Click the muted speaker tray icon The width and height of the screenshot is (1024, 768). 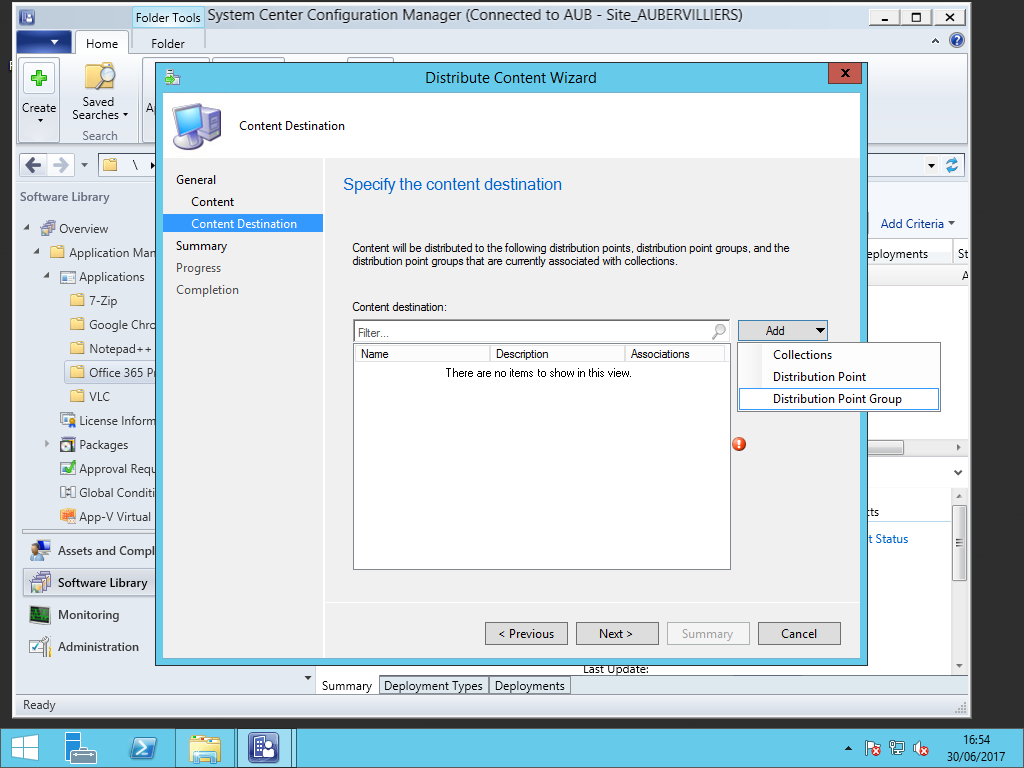point(921,748)
